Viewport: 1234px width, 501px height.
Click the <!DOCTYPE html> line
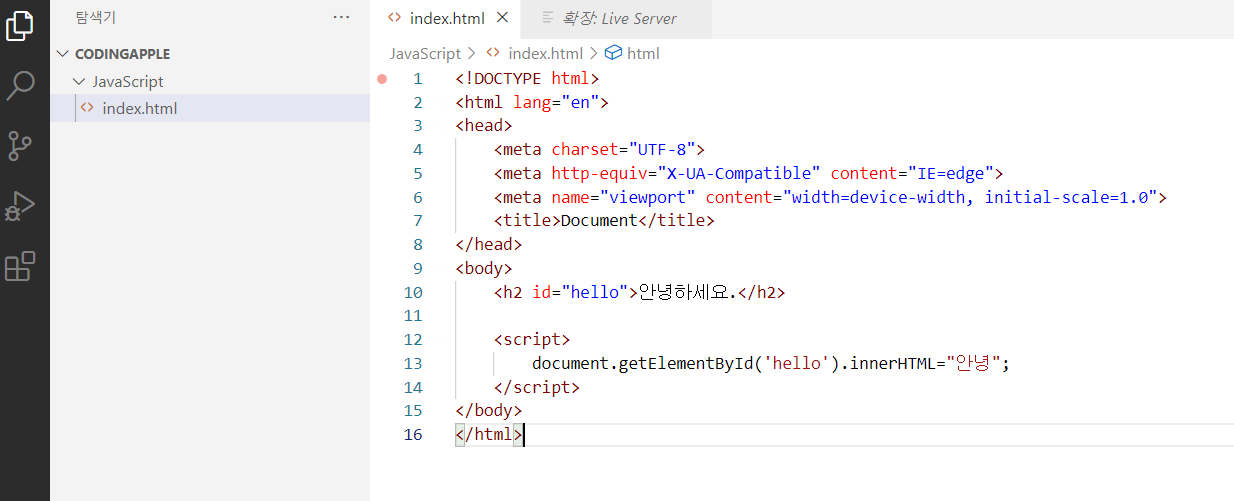tap(527, 78)
